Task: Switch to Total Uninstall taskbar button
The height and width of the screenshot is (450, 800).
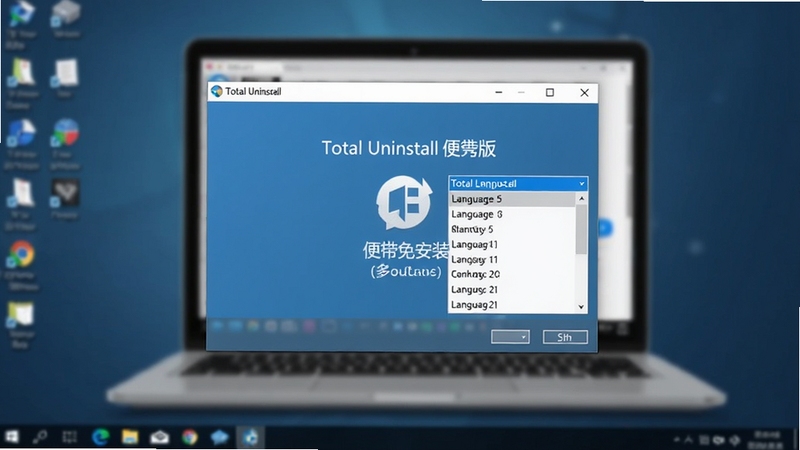Action: [250, 437]
